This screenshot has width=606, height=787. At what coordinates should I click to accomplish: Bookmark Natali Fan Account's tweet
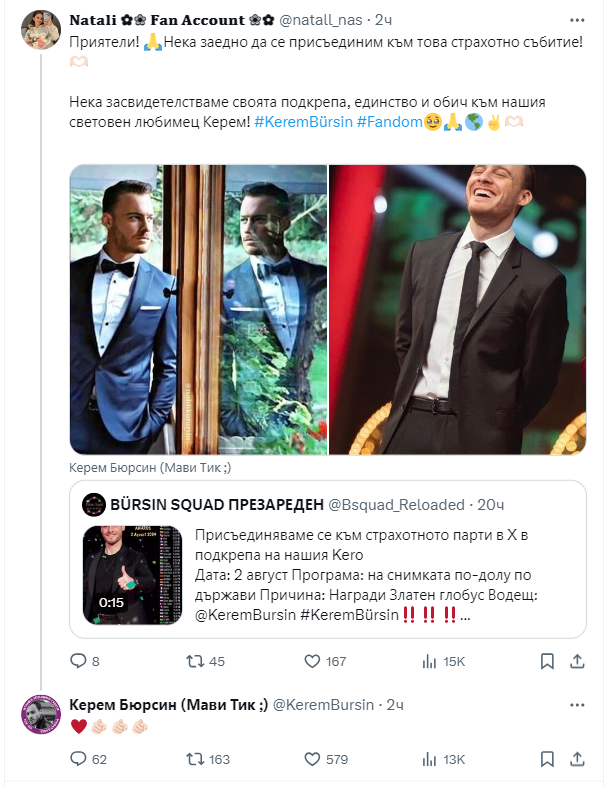coord(546,661)
